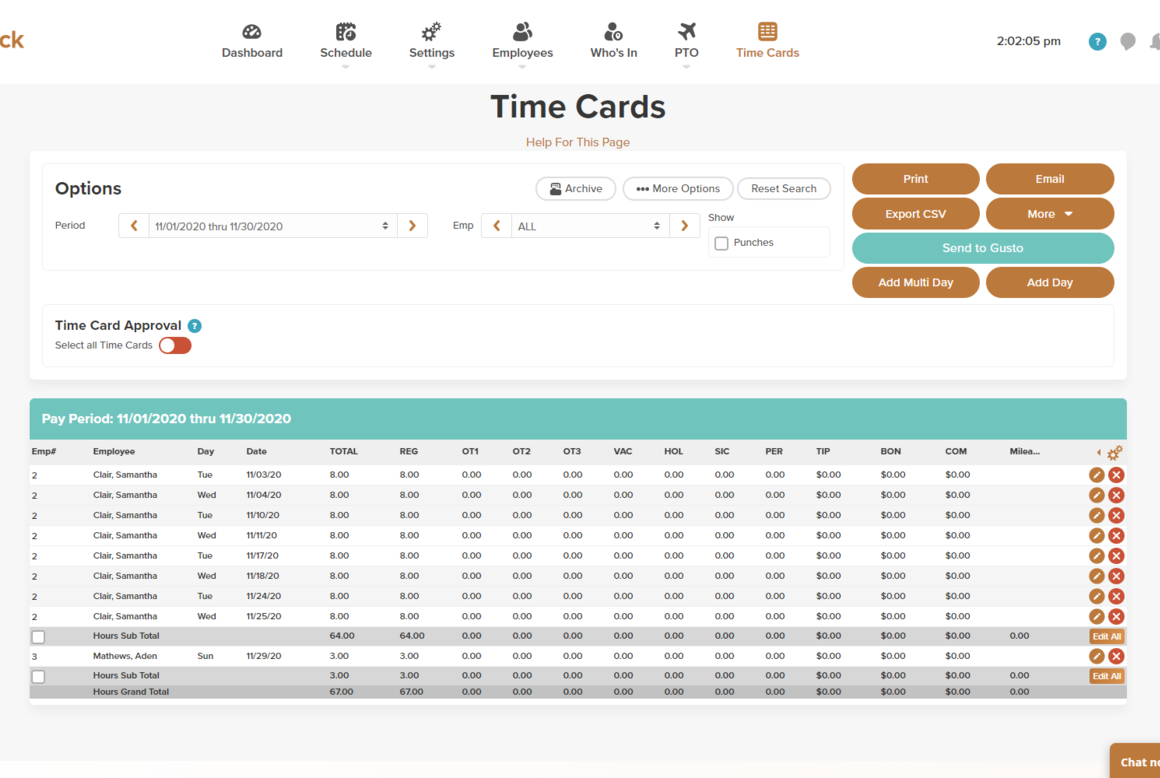This screenshot has width=1160, height=778.
Task: Click Time Card Approval help icon
Action: point(195,325)
